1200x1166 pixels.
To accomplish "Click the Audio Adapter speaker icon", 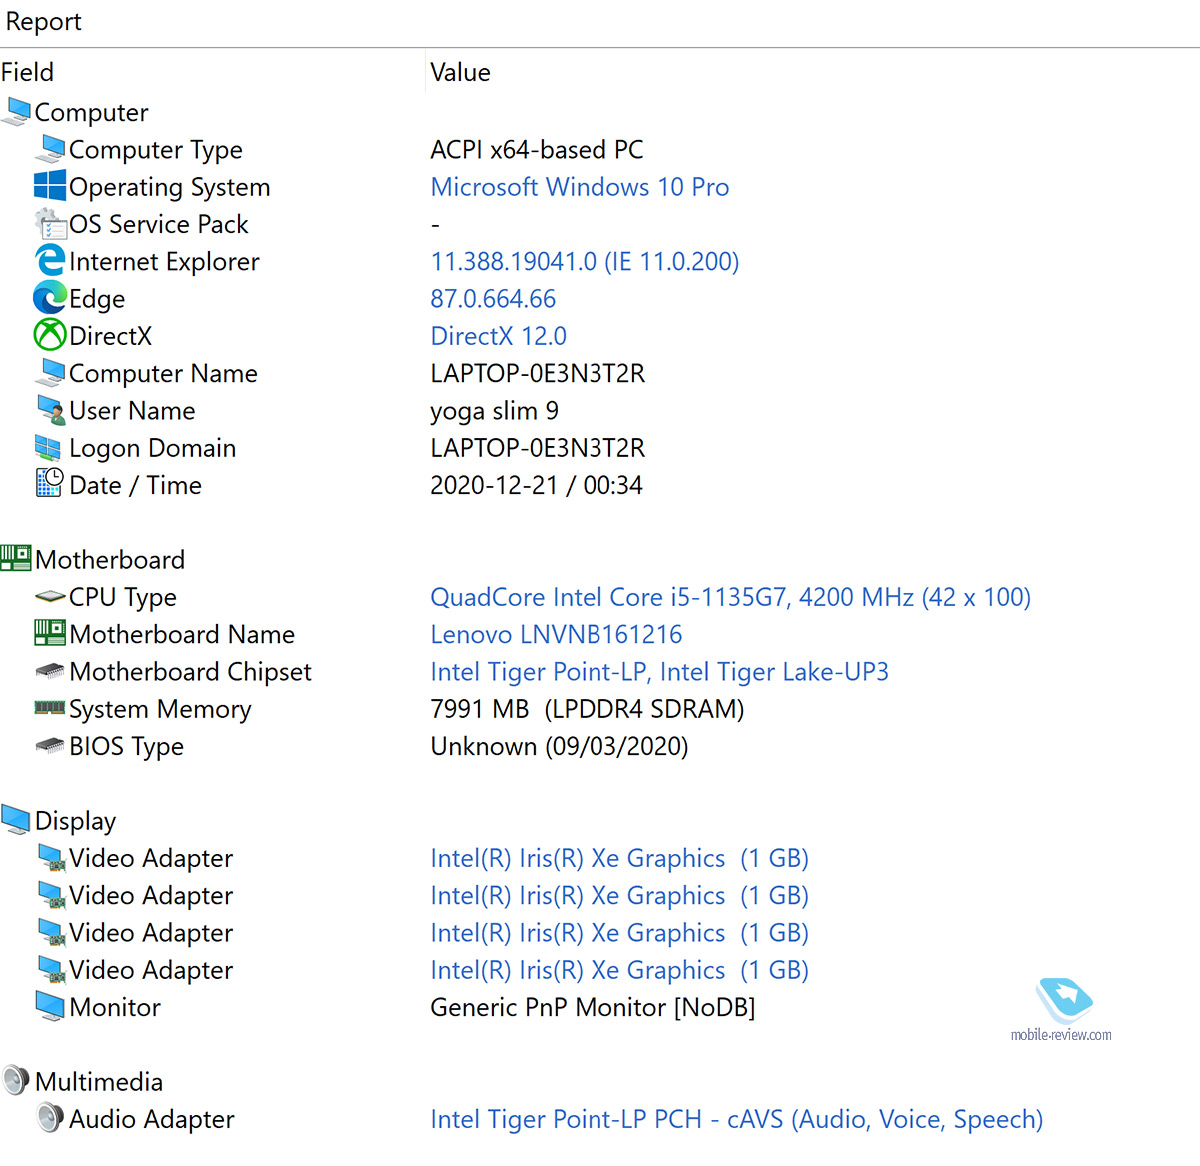I will click(x=49, y=1118).
